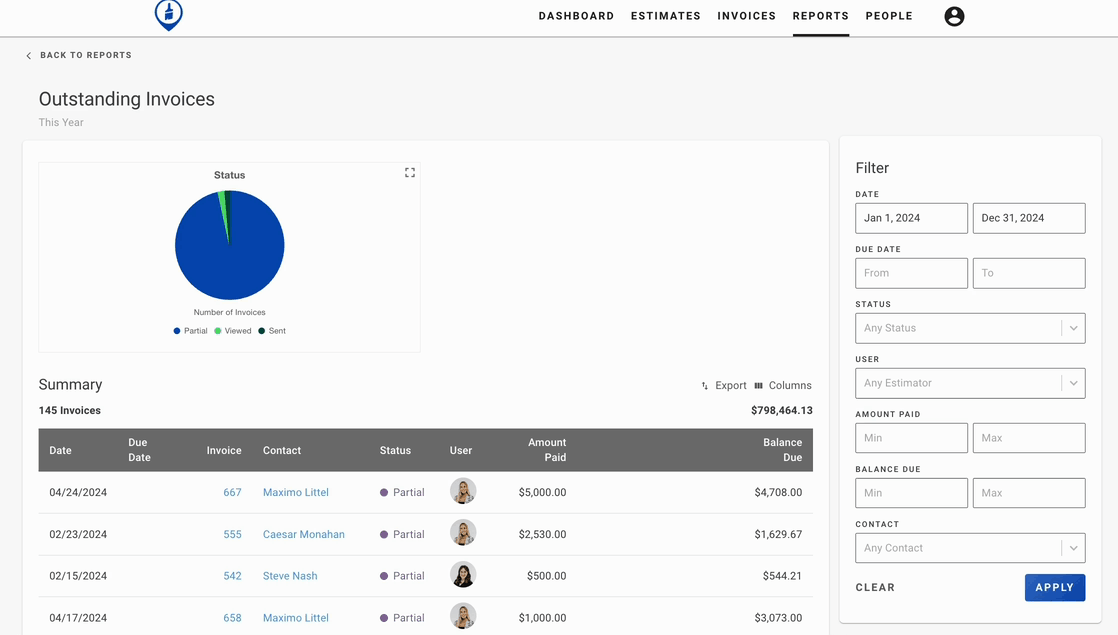Click the 02/15/2024 date cell

[78, 576]
